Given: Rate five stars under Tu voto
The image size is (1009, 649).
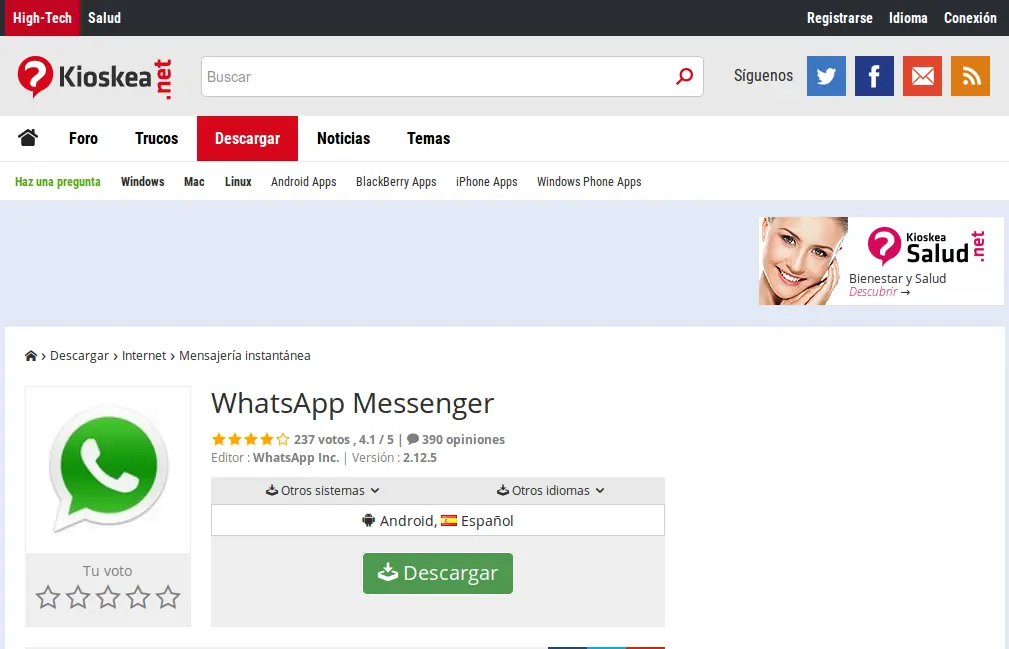Looking at the screenshot, I should tap(168, 597).
